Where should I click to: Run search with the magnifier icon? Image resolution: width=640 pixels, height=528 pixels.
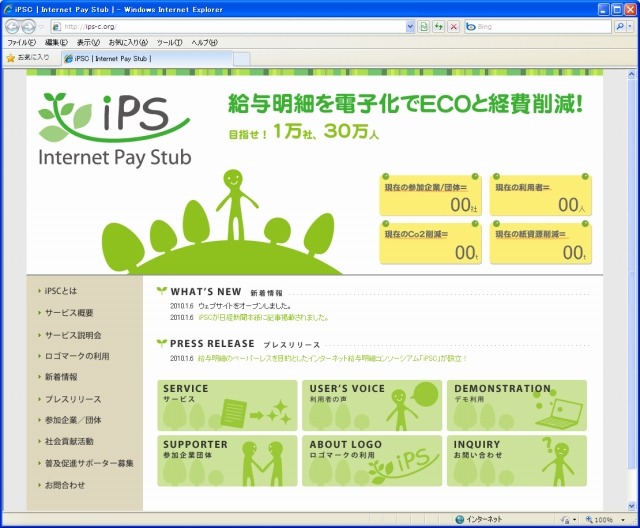pos(620,27)
